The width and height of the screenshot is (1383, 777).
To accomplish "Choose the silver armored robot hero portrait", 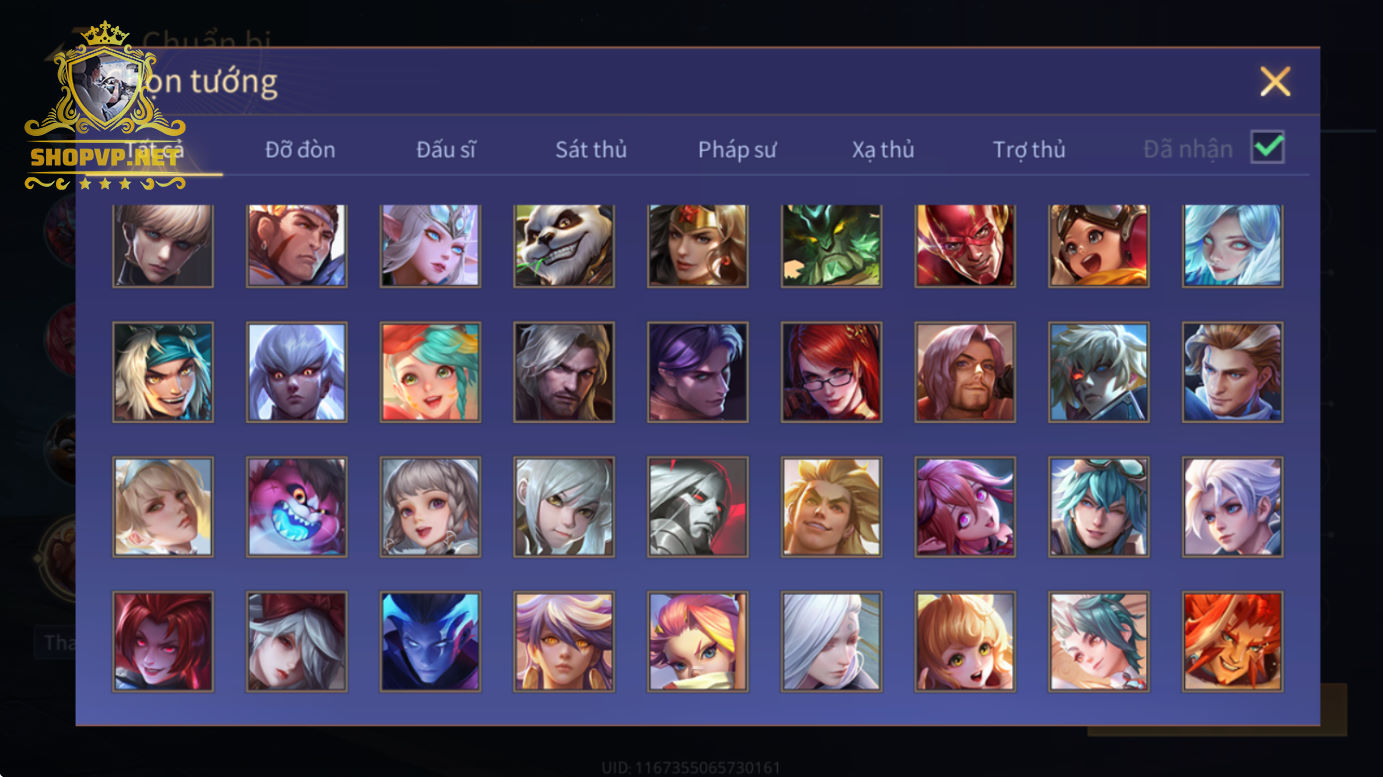I will coord(698,506).
